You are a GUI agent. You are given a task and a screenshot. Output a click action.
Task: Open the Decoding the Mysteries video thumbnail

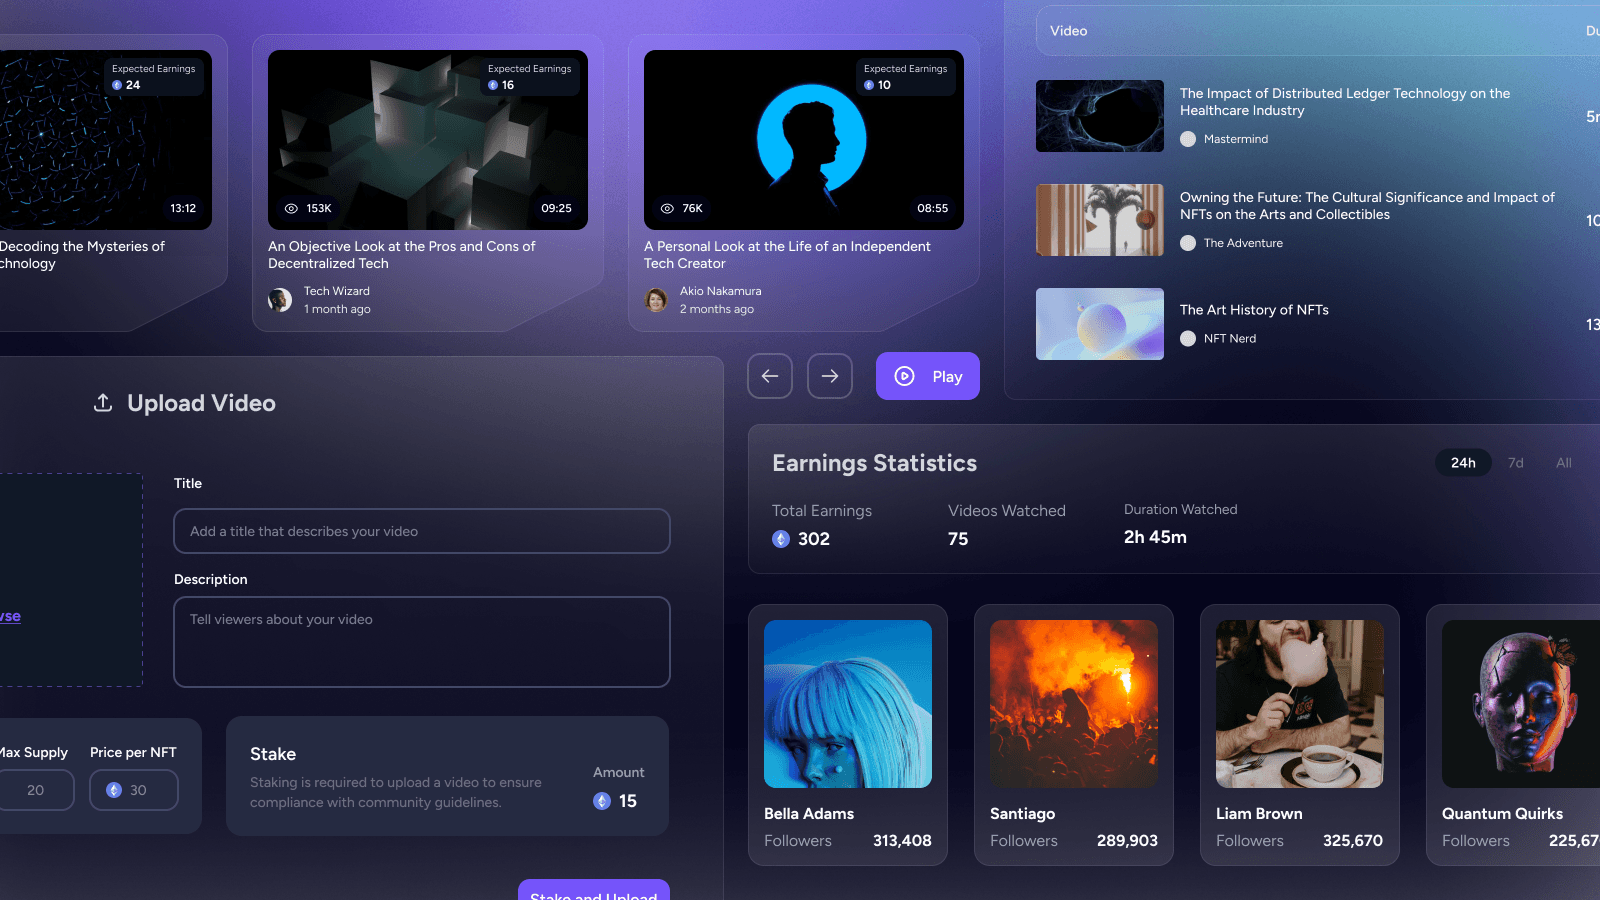(105, 140)
